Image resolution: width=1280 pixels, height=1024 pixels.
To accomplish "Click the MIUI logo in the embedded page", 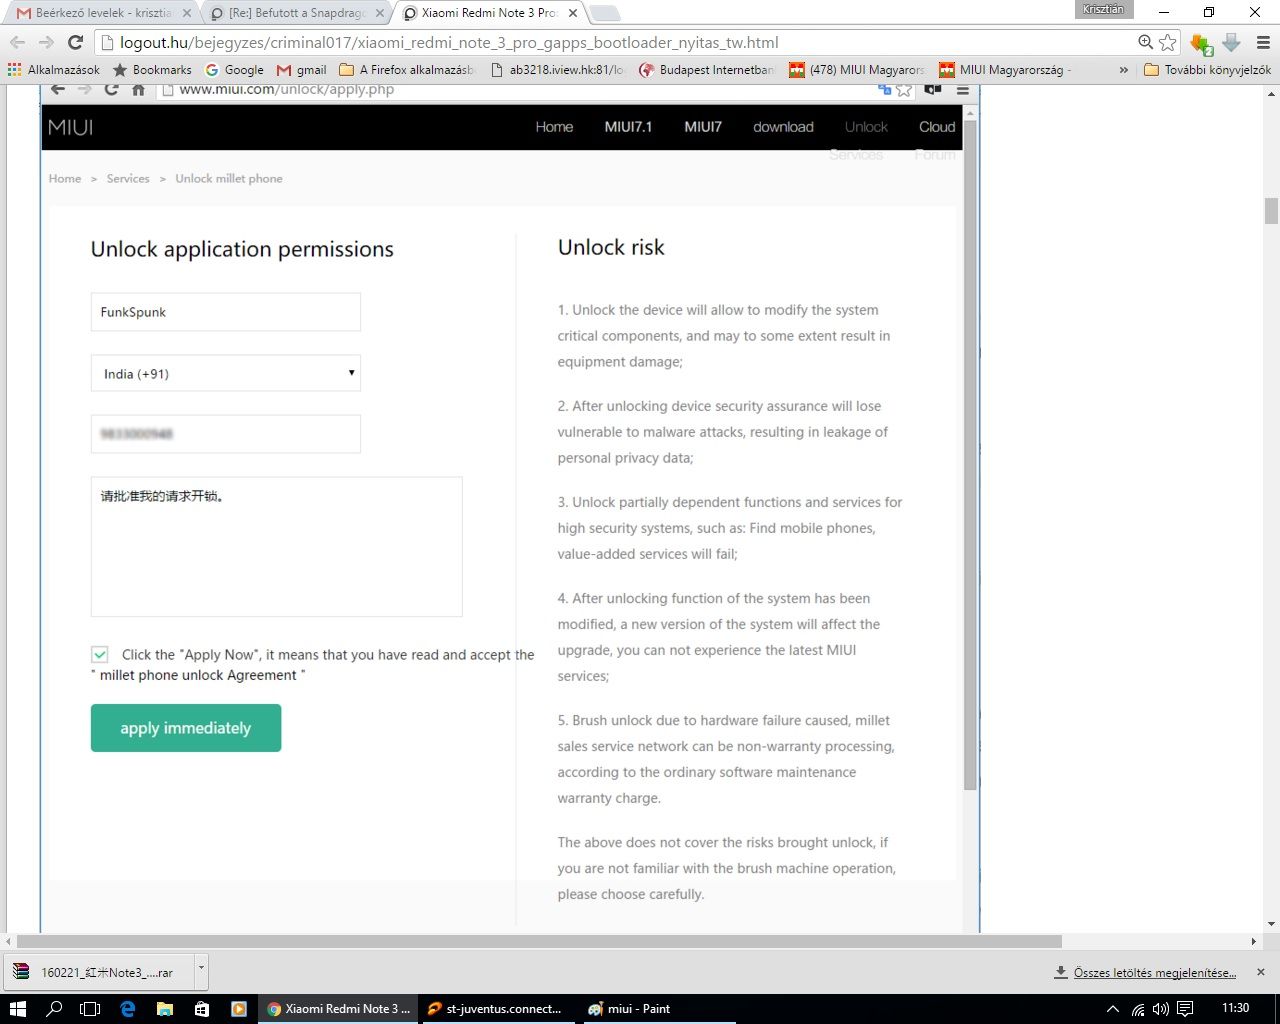I will 71,127.
